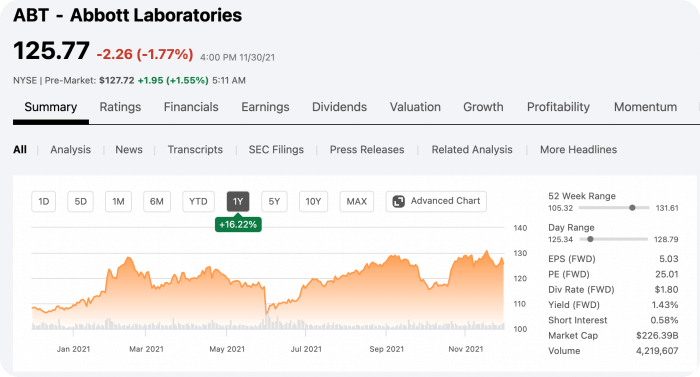Go to the Dividends tab
Screen dimensions: 700x377
(339, 107)
